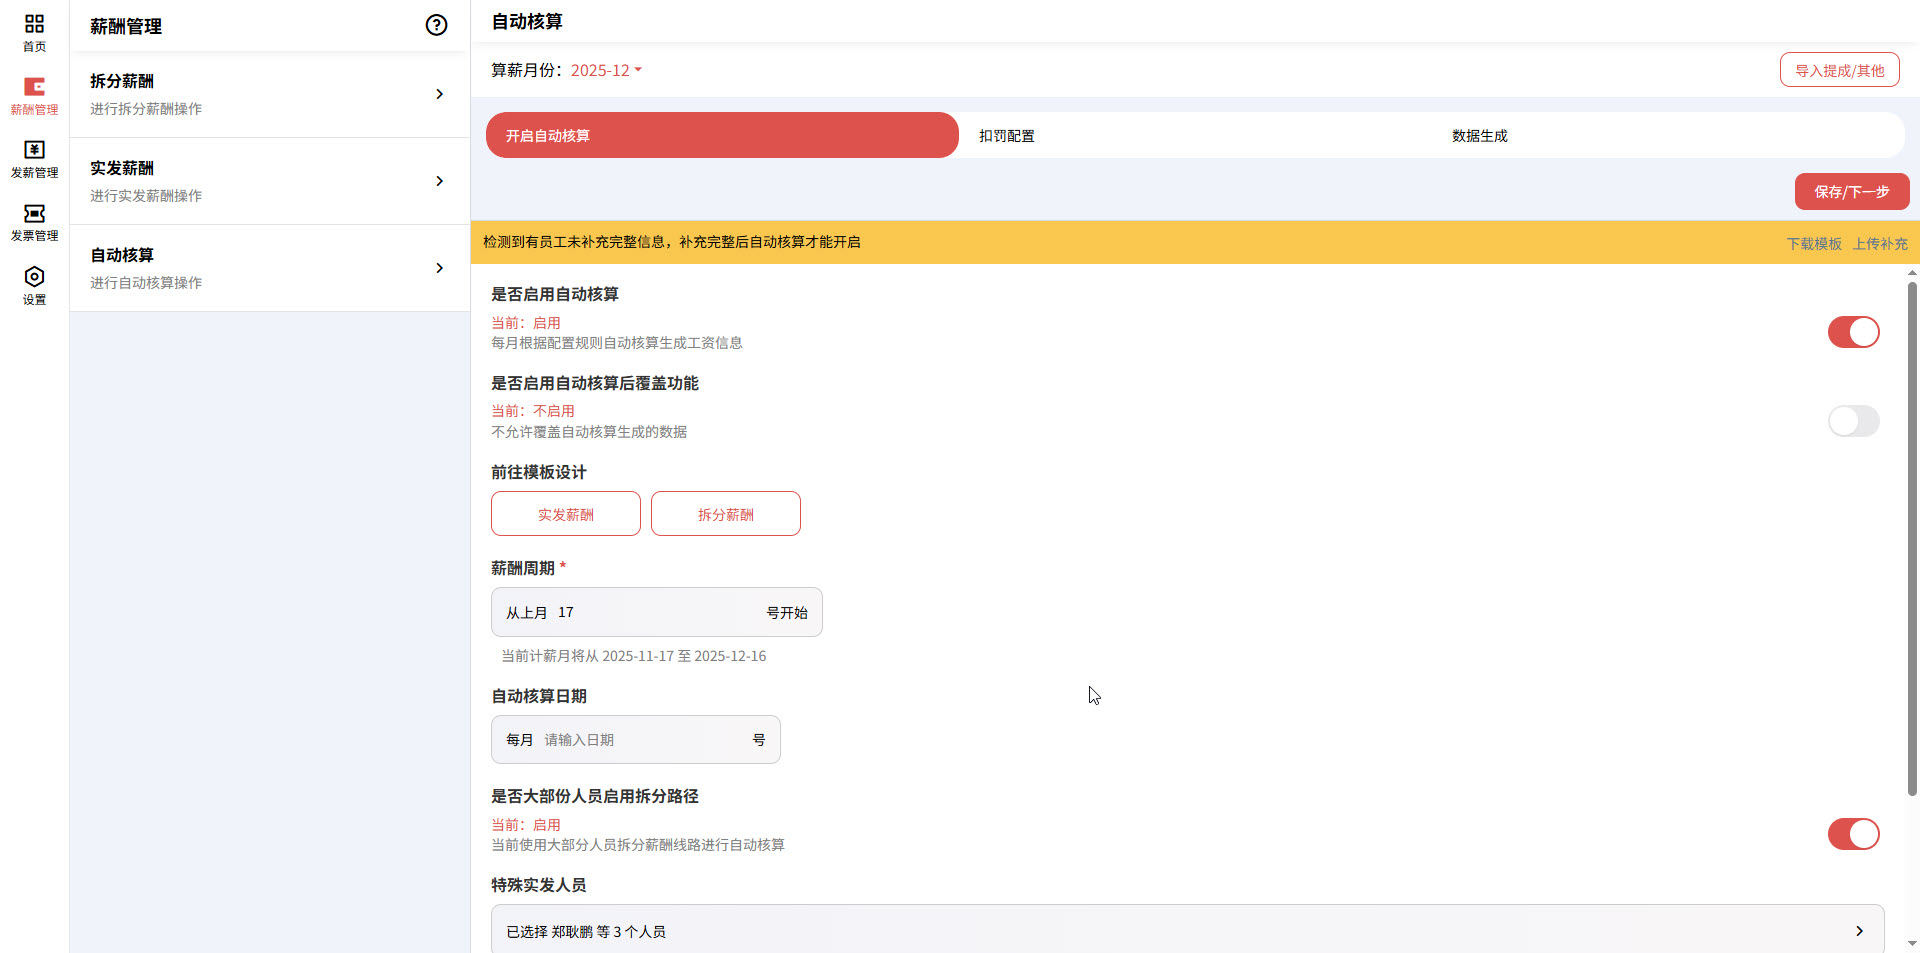Click the 下载模板 link in warning bar
Image resolution: width=1920 pixels, height=953 pixels.
pos(1813,243)
